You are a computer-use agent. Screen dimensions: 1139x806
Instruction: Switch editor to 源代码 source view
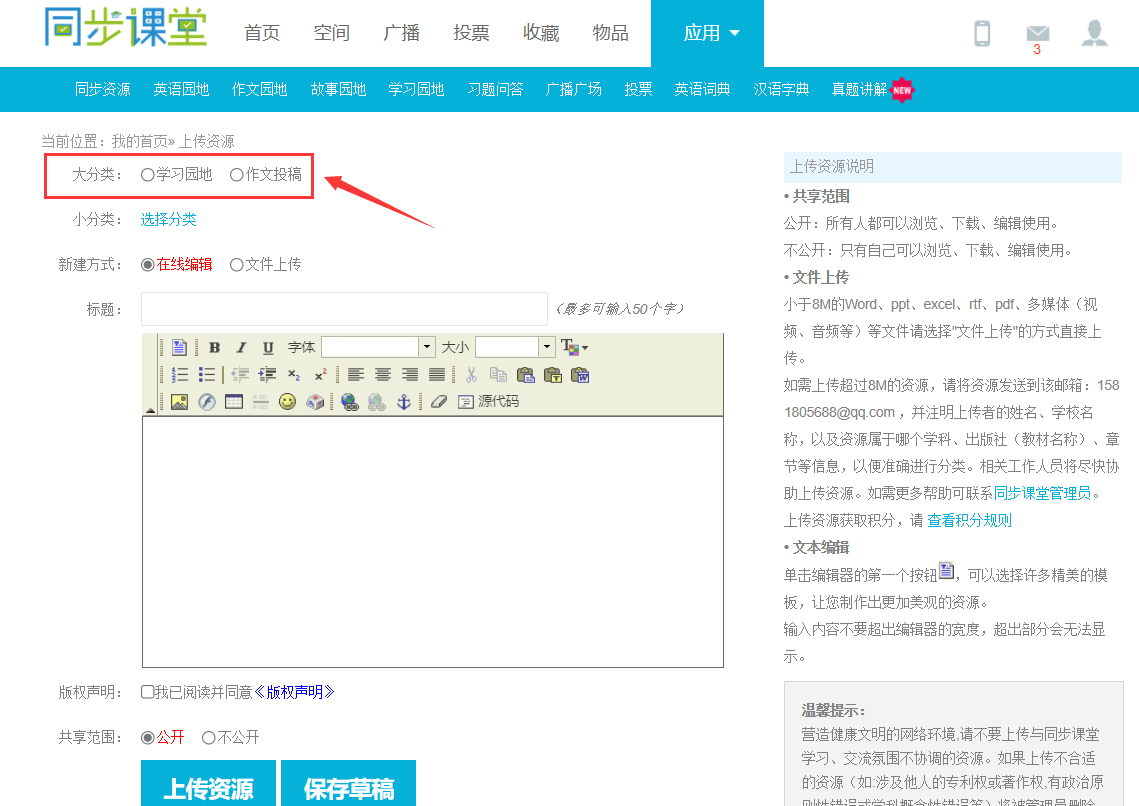488,402
